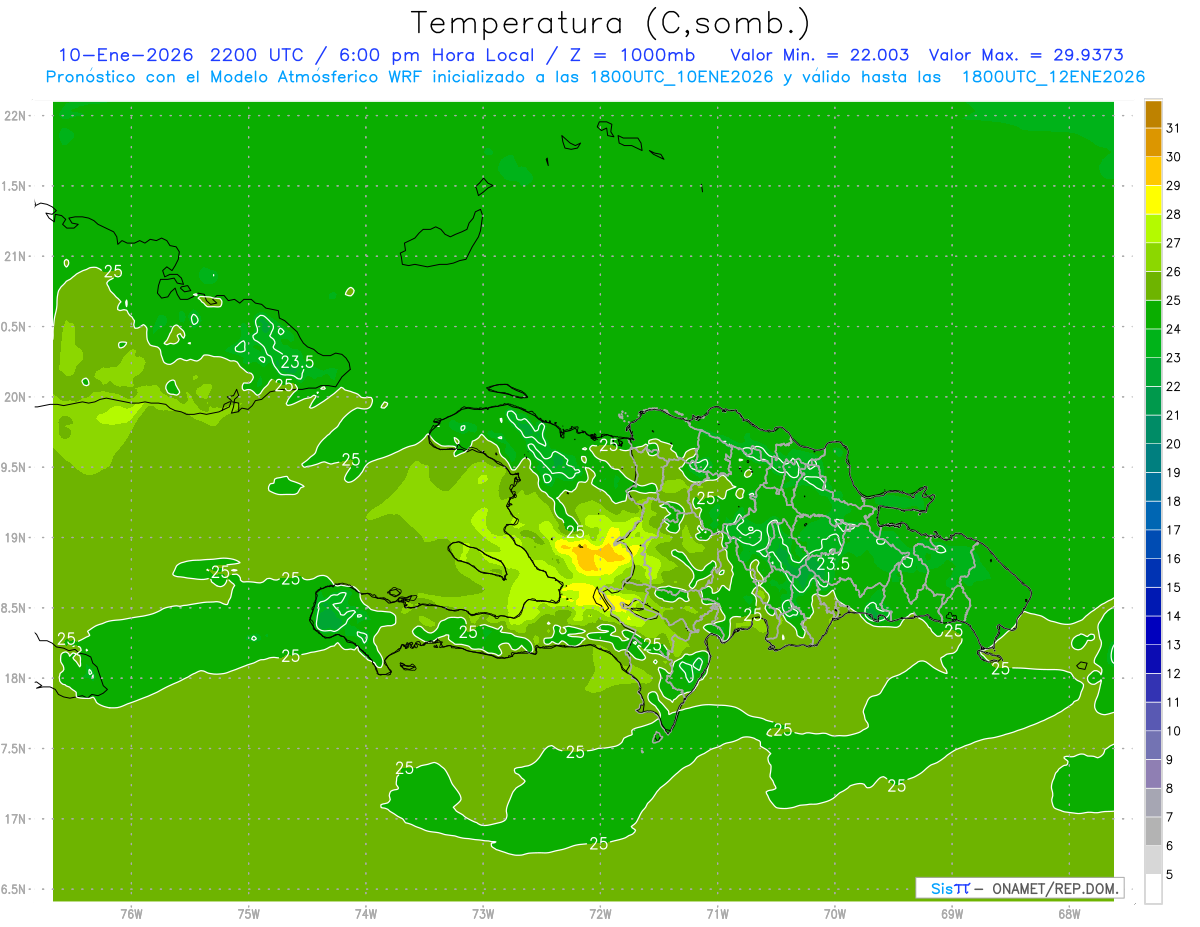
Task: Select the dark blue swatch between 13 and 14
Action: click(1153, 630)
